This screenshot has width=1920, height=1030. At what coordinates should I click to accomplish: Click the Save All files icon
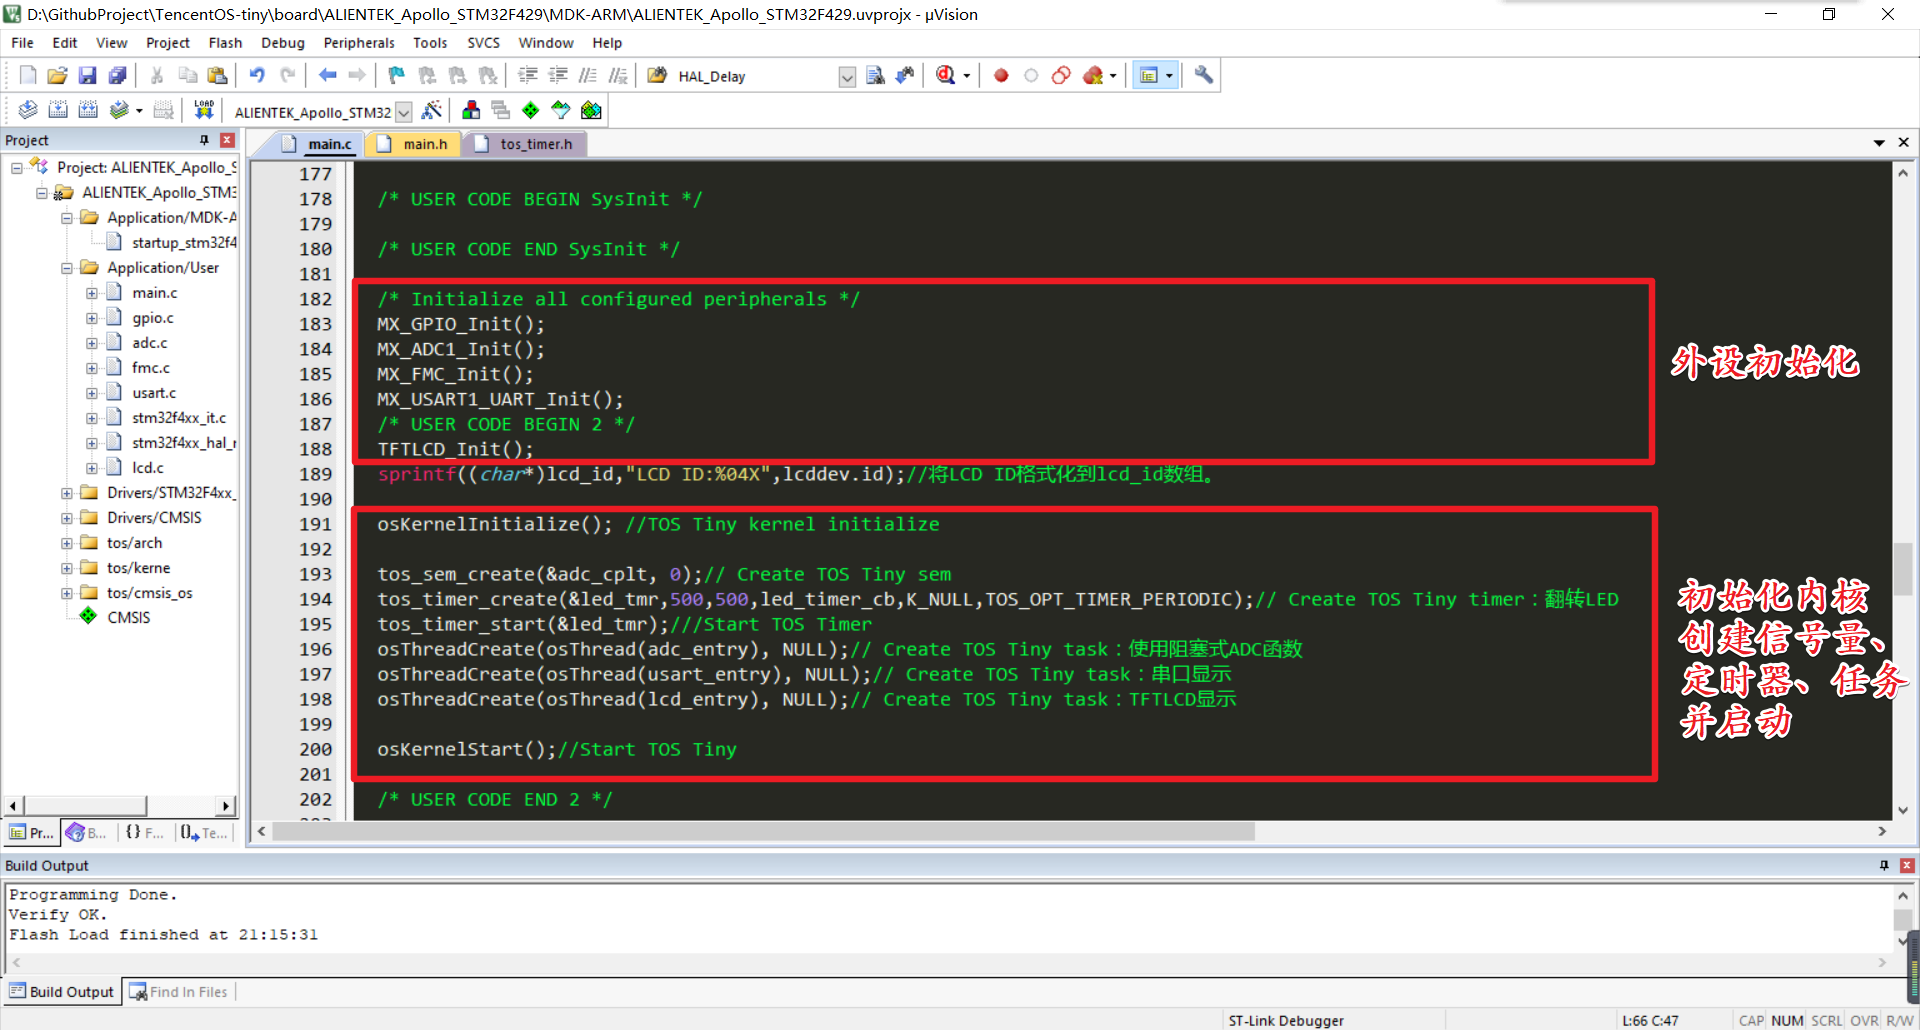coord(118,76)
